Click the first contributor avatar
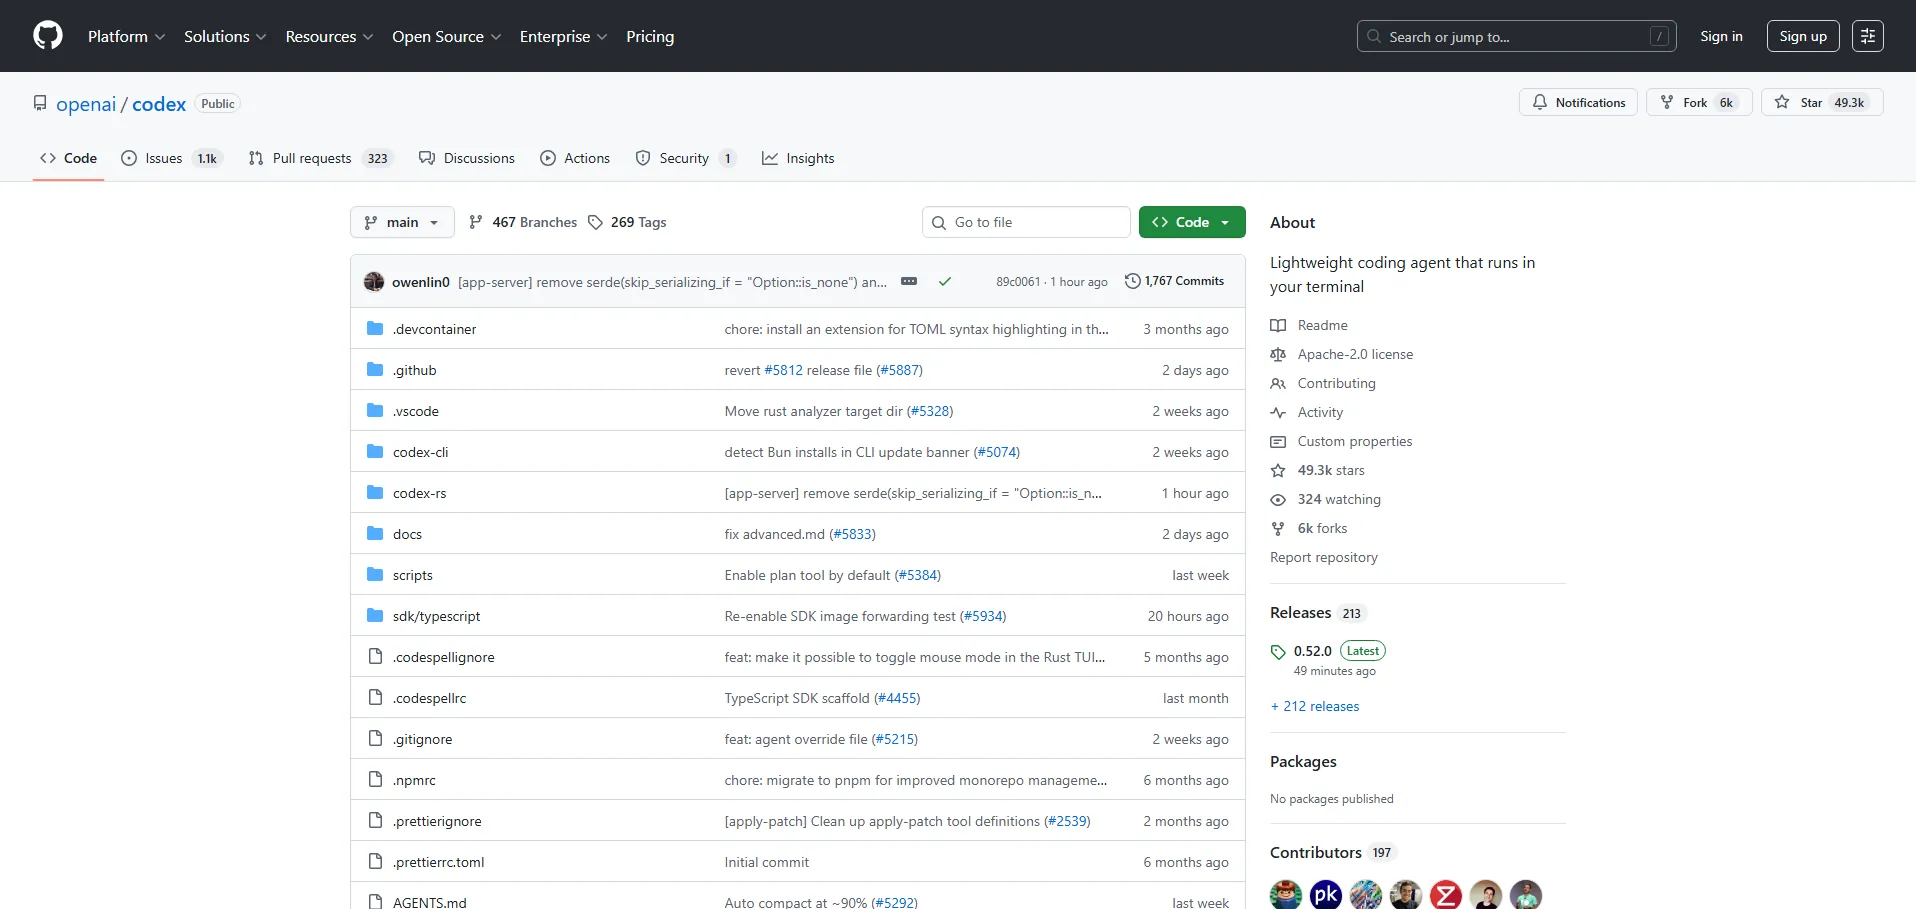Image resolution: width=1916 pixels, height=909 pixels. coord(1285,894)
